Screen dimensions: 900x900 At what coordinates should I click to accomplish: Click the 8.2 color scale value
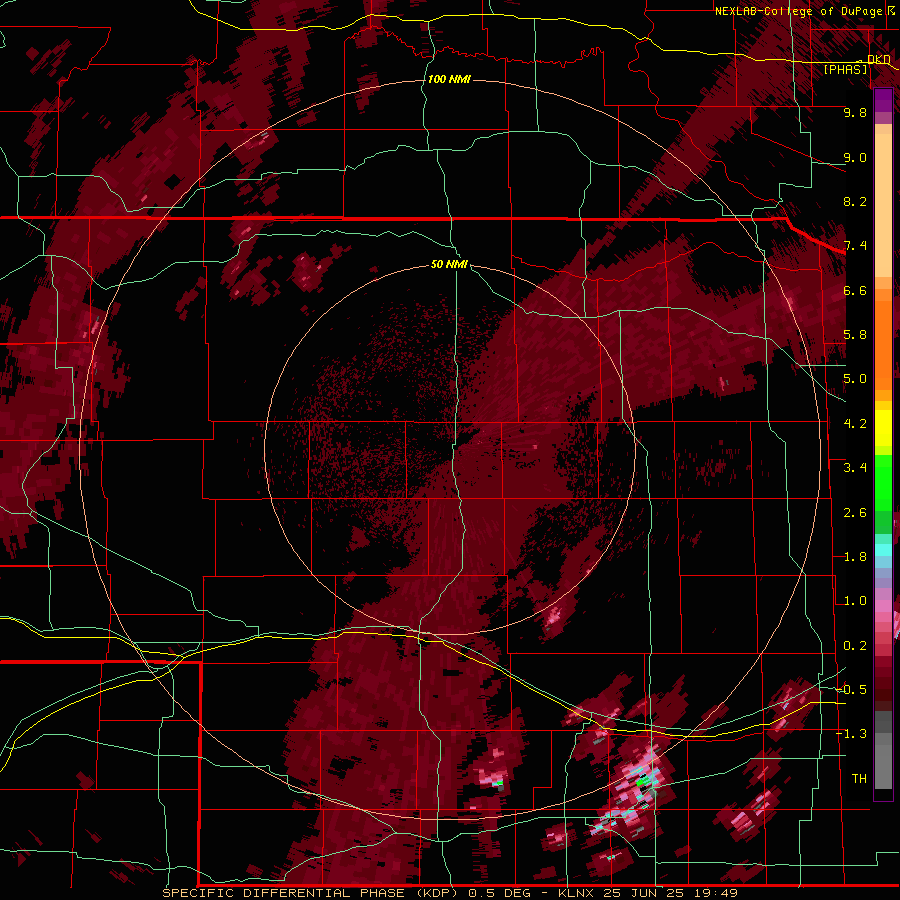coord(855,201)
